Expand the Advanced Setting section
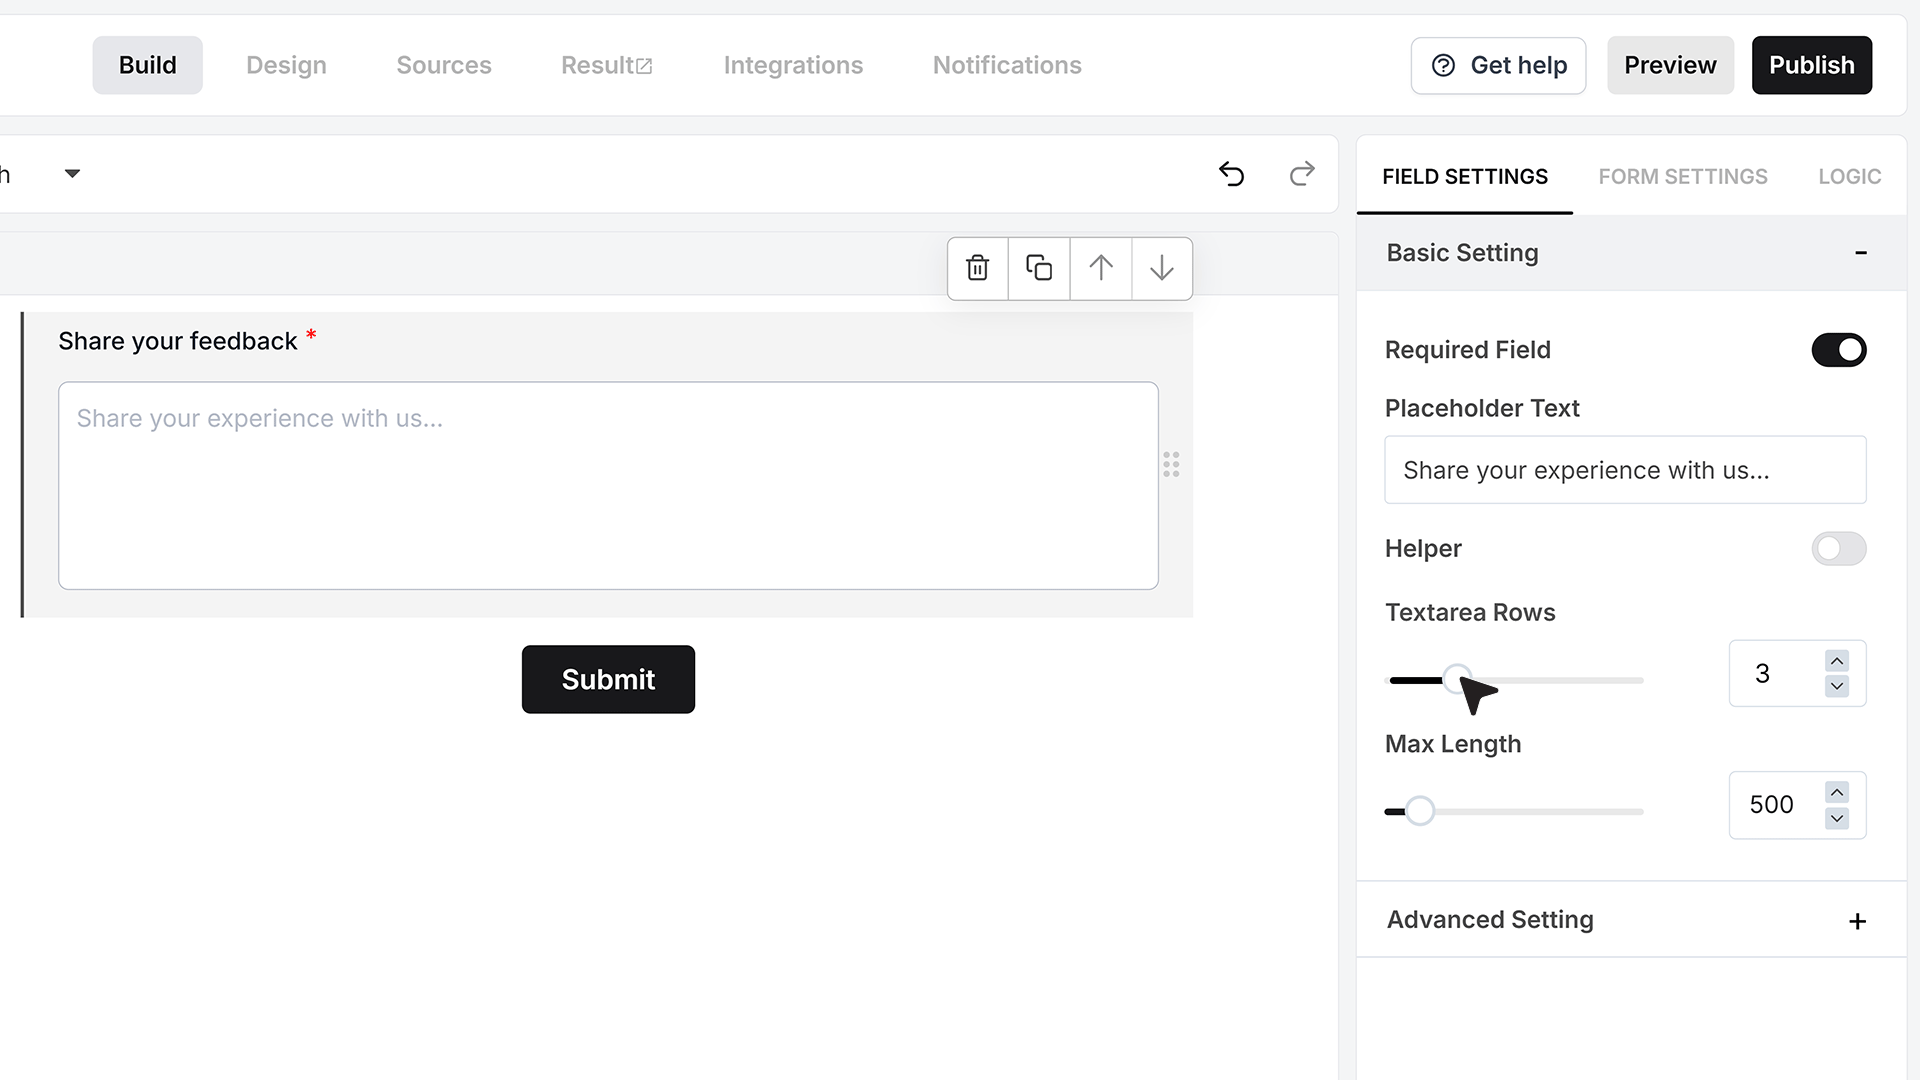The image size is (1920, 1080). point(1857,921)
